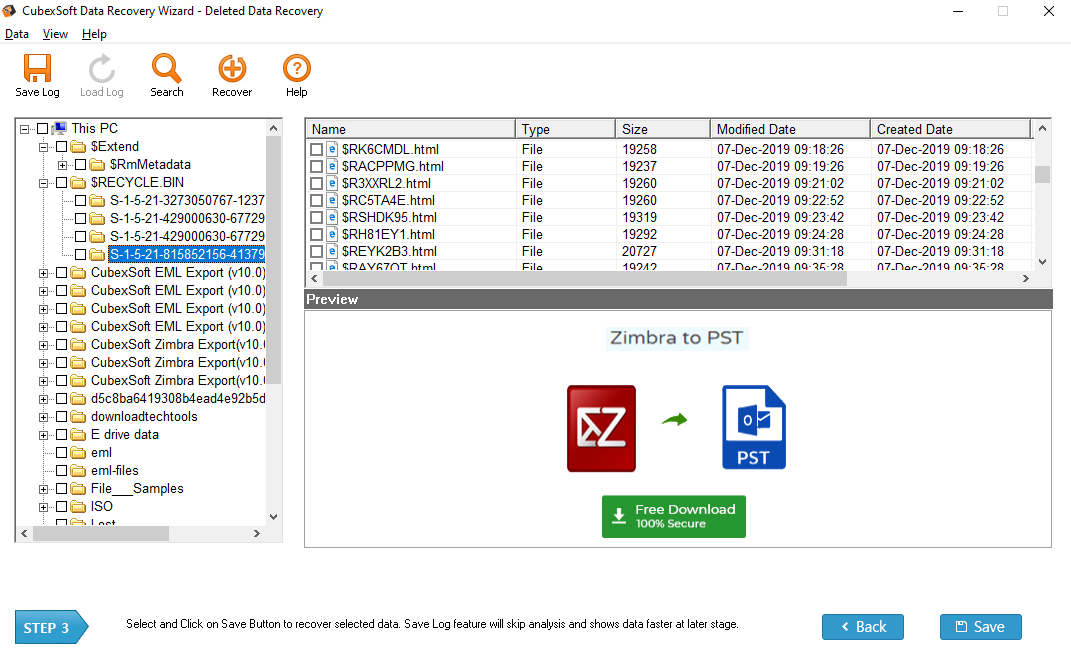Tick the checkbox next to $RSHDK95.html
The width and height of the screenshot is (1071, 663).
click(x=316, y=217)
